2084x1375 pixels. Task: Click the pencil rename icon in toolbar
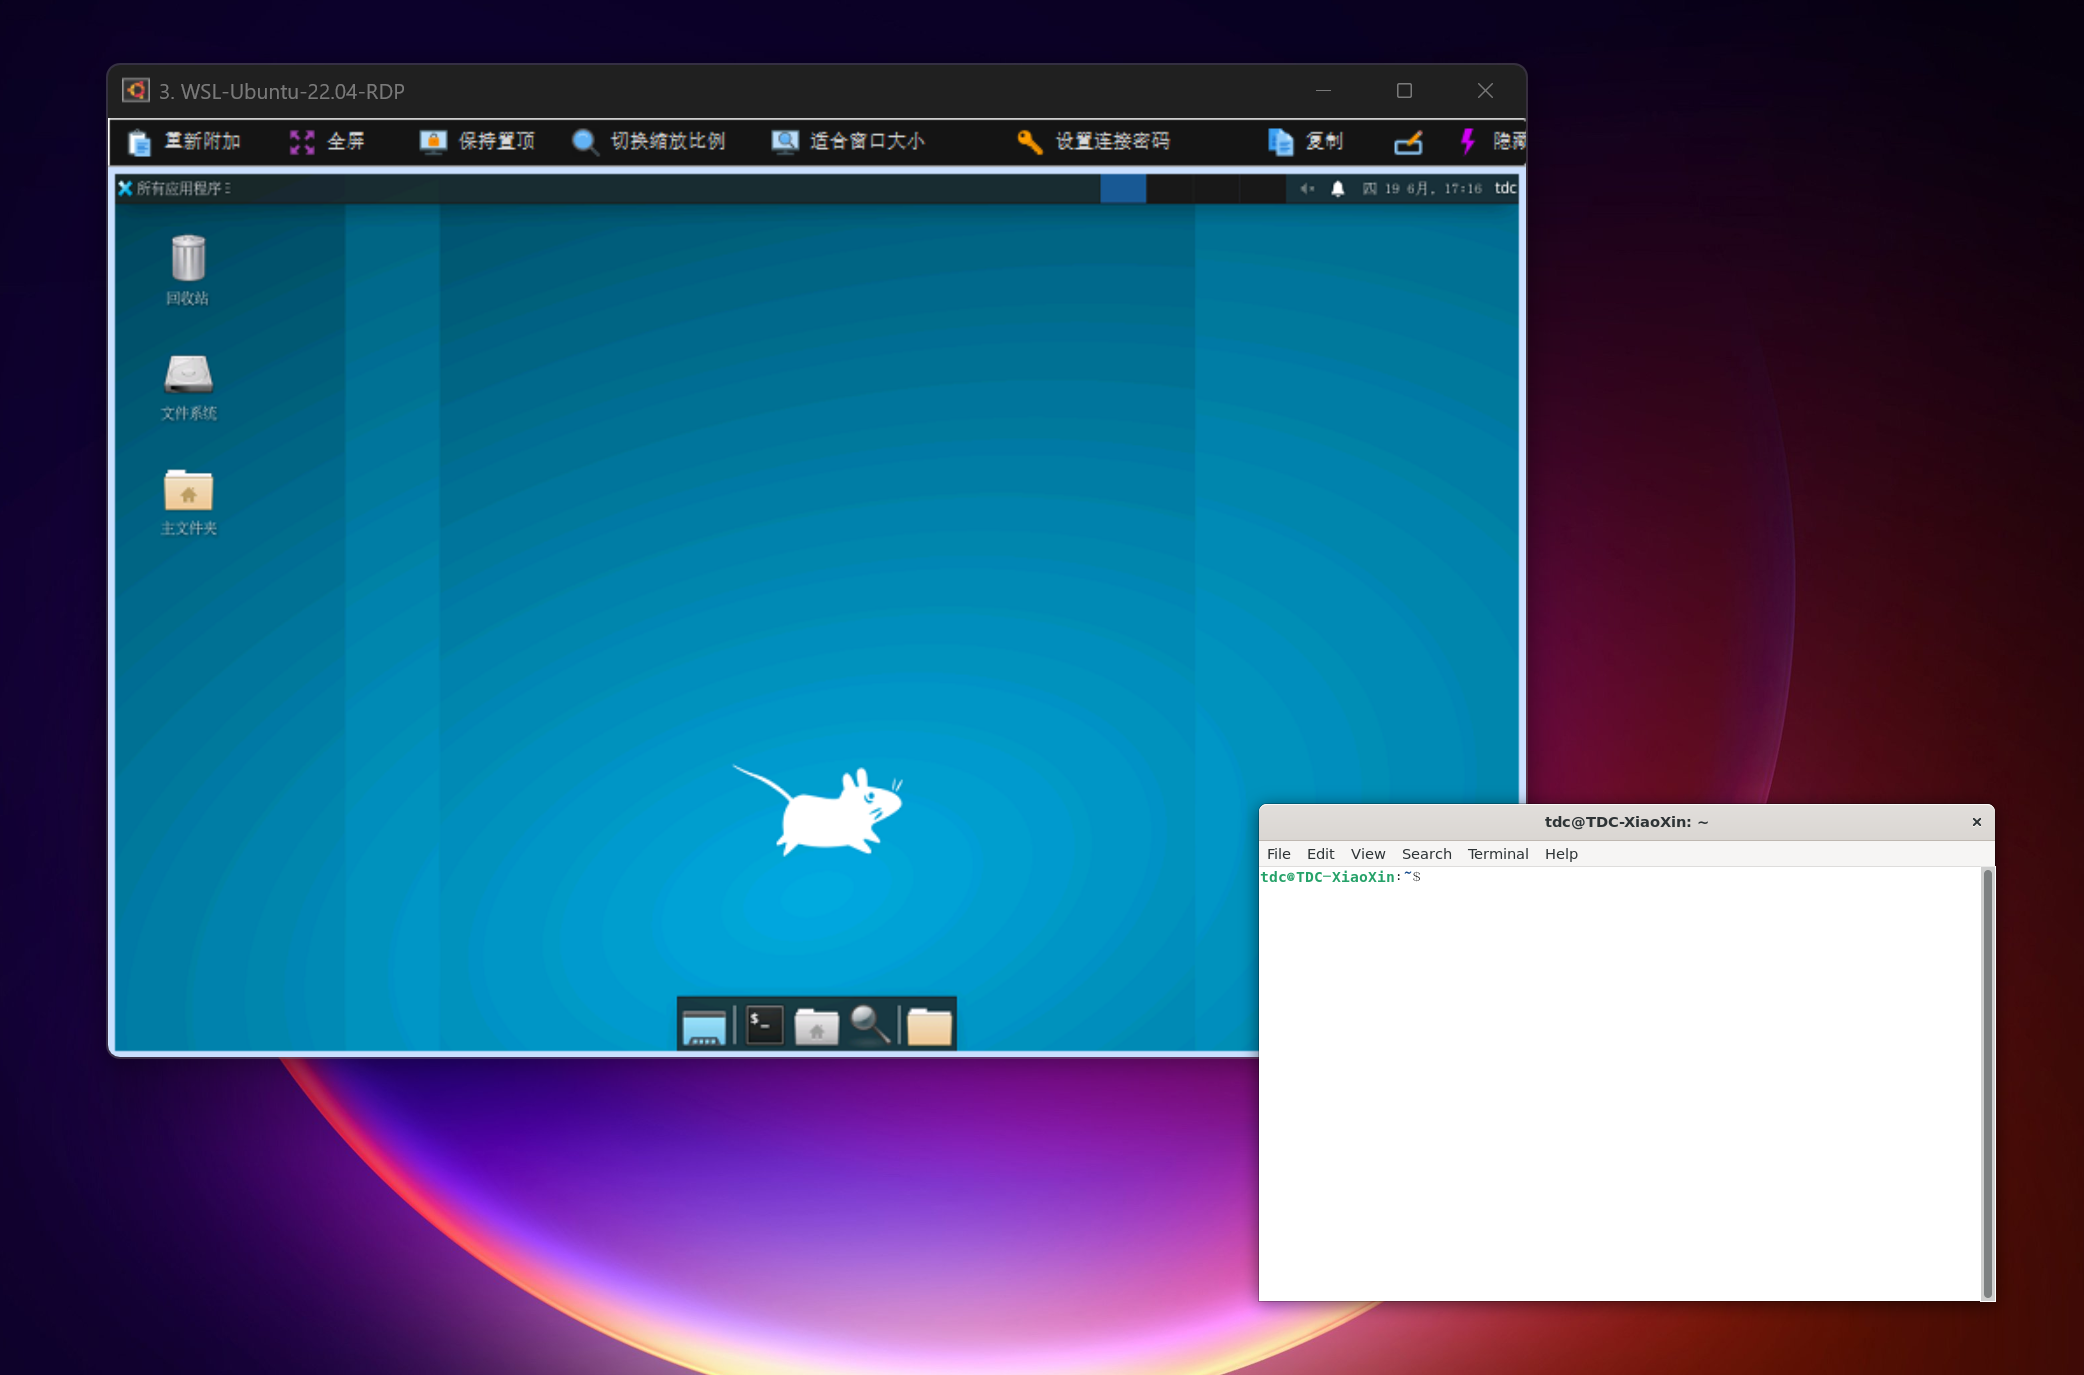1408,143
